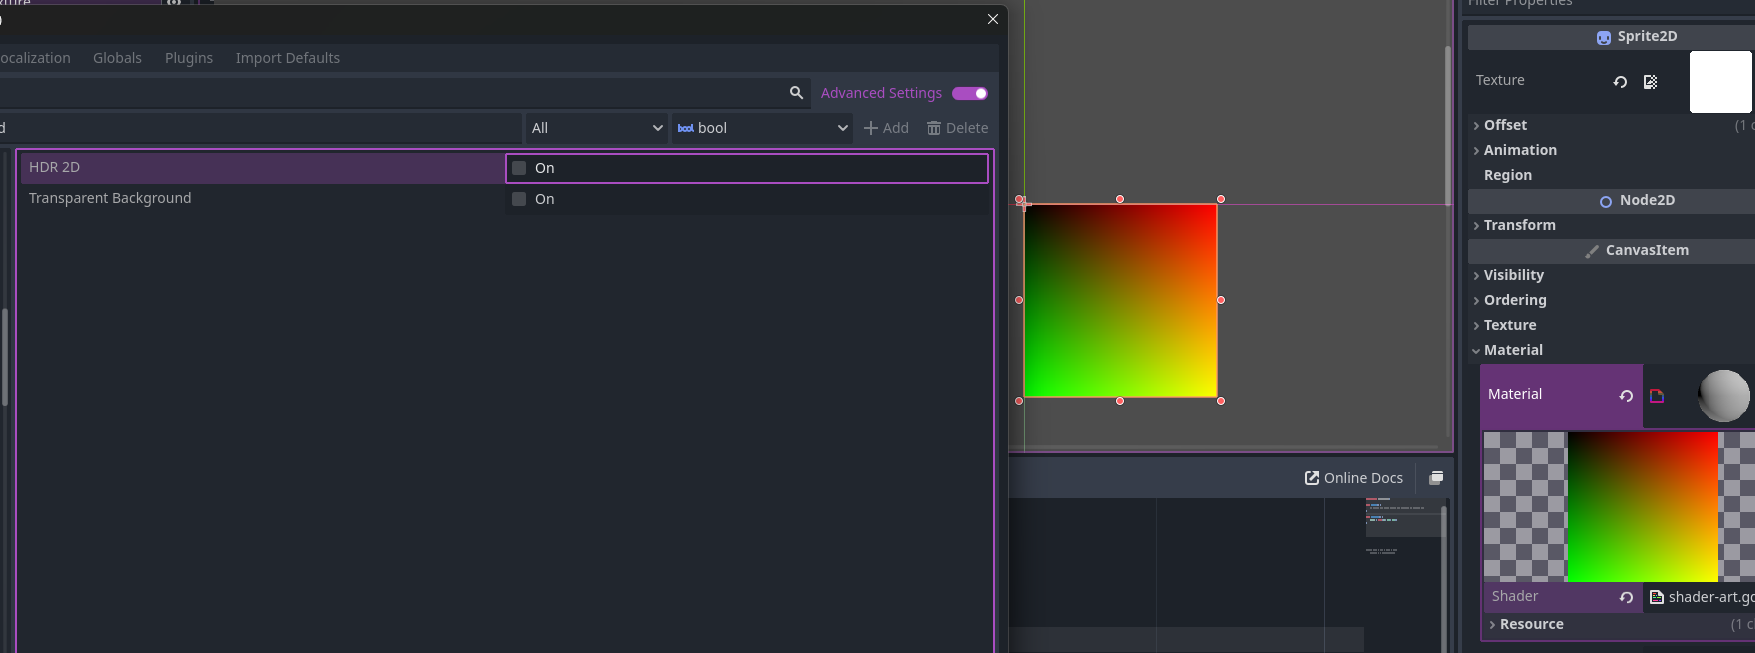Toggle the Advanced Settings switch

tap(969, 93)
